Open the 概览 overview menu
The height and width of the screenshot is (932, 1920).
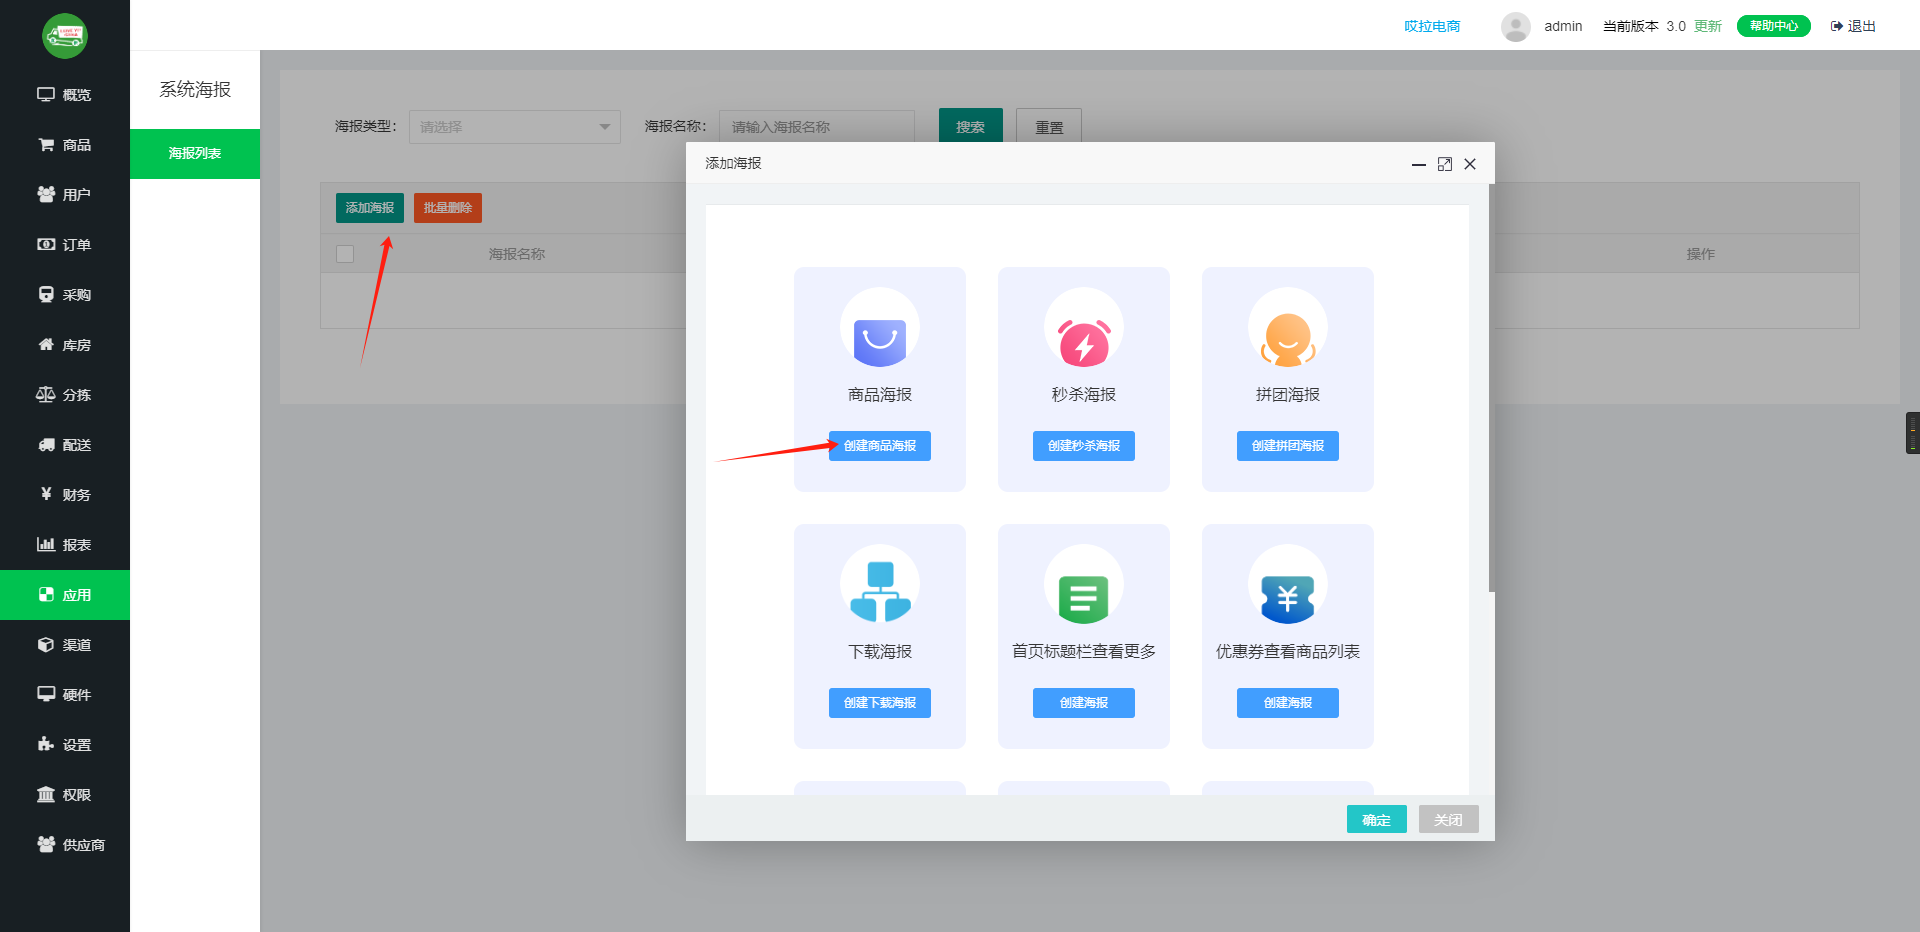point(65,95)
